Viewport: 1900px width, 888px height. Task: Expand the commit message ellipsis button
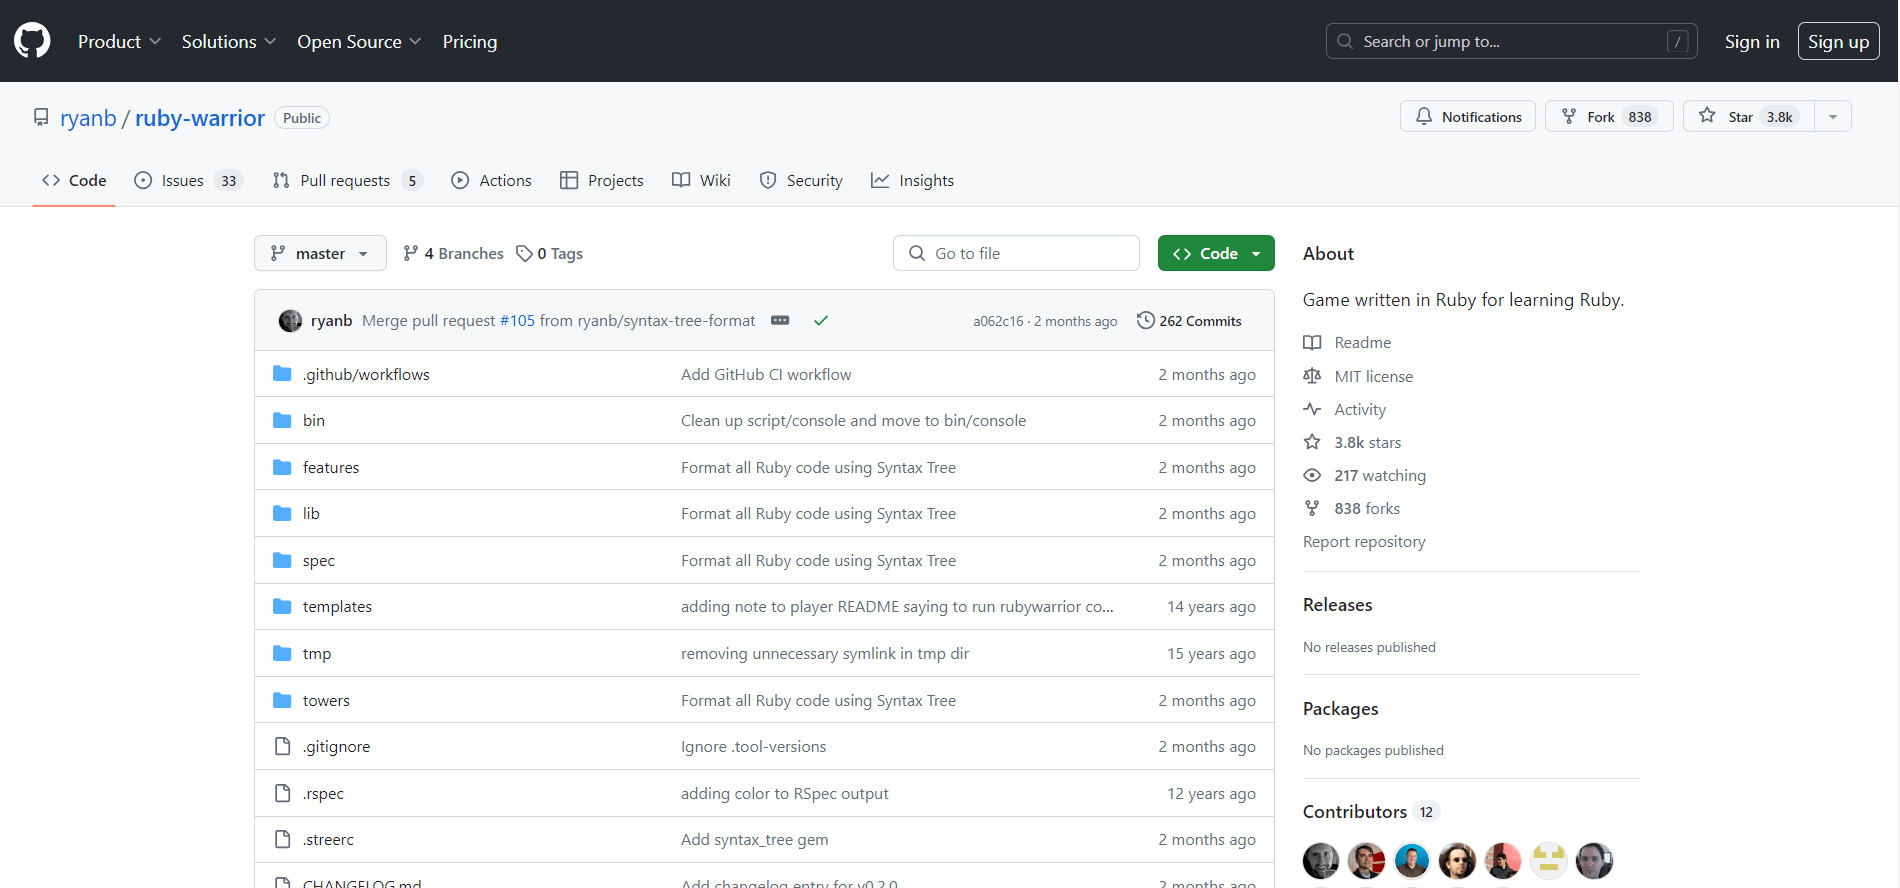pos(780,320)
